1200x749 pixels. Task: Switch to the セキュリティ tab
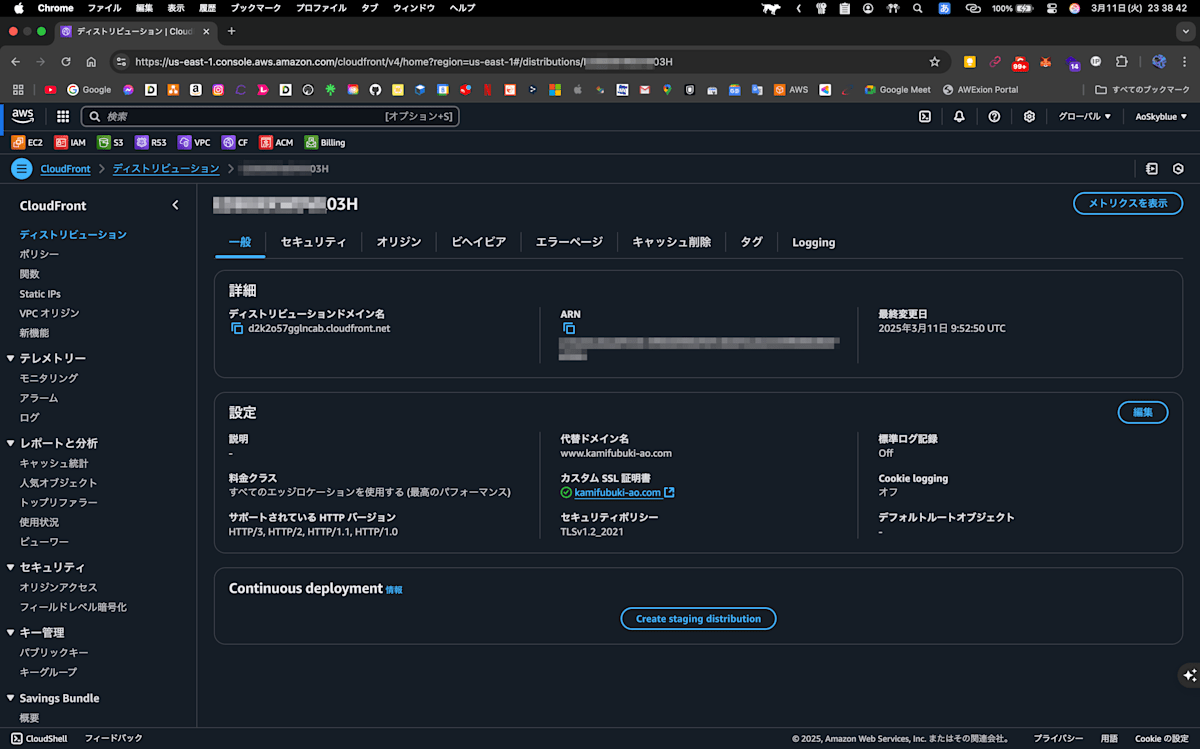[x=313, y=242]
